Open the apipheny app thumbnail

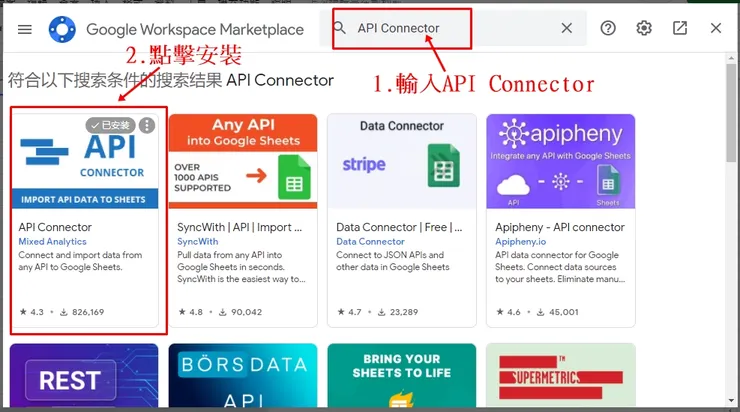(x=561, y=161)
